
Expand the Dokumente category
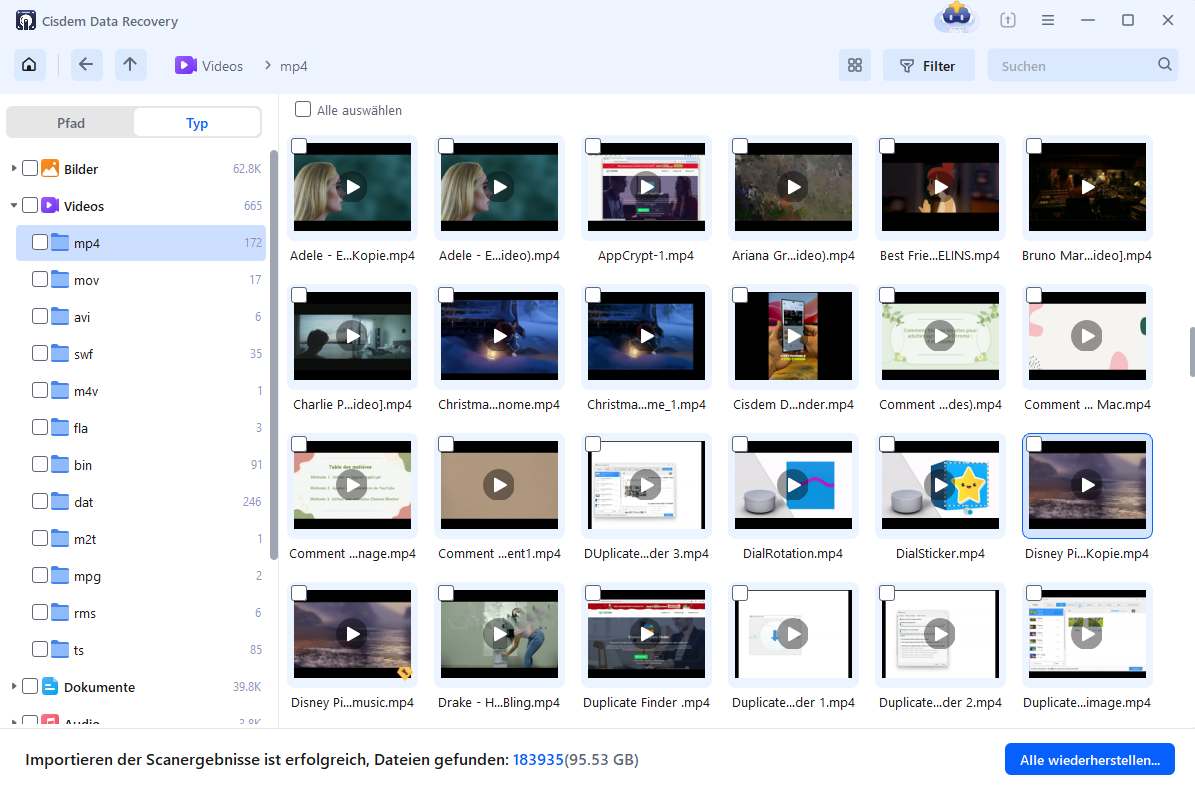click(14, 687)
